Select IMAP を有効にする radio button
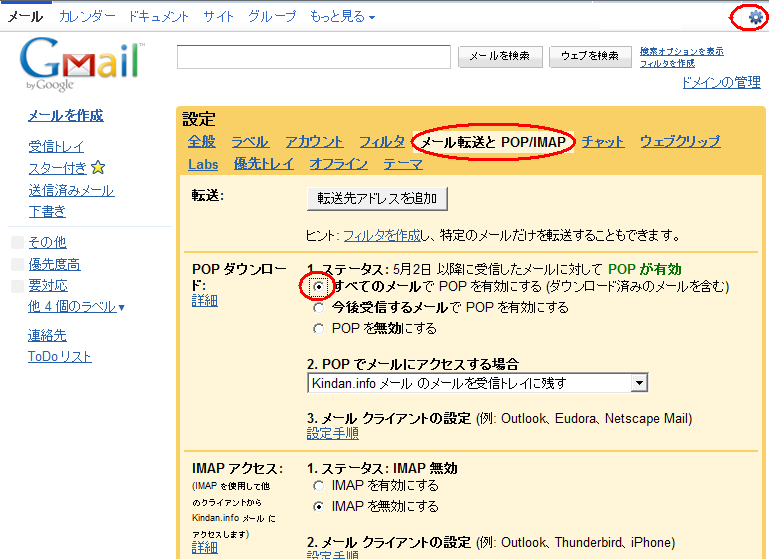This screenshot has height=559, width=769. [x=319, y=485]
